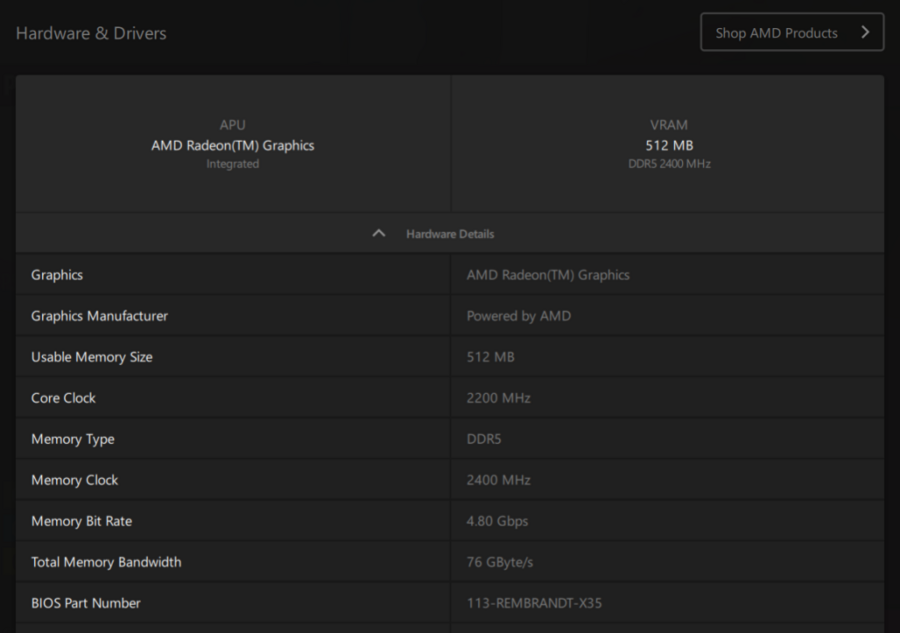Click the Memory Bit Rate row label

pos(81,521)
